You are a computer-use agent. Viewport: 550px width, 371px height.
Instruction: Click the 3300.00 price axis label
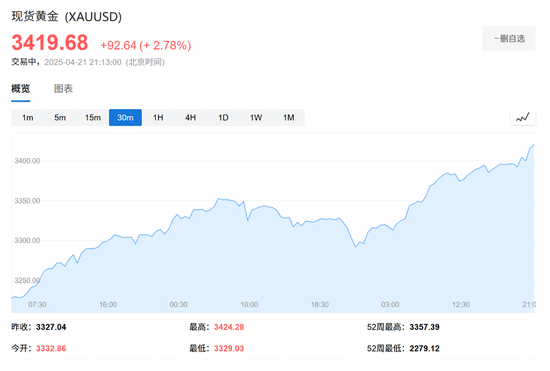point(27,241)
